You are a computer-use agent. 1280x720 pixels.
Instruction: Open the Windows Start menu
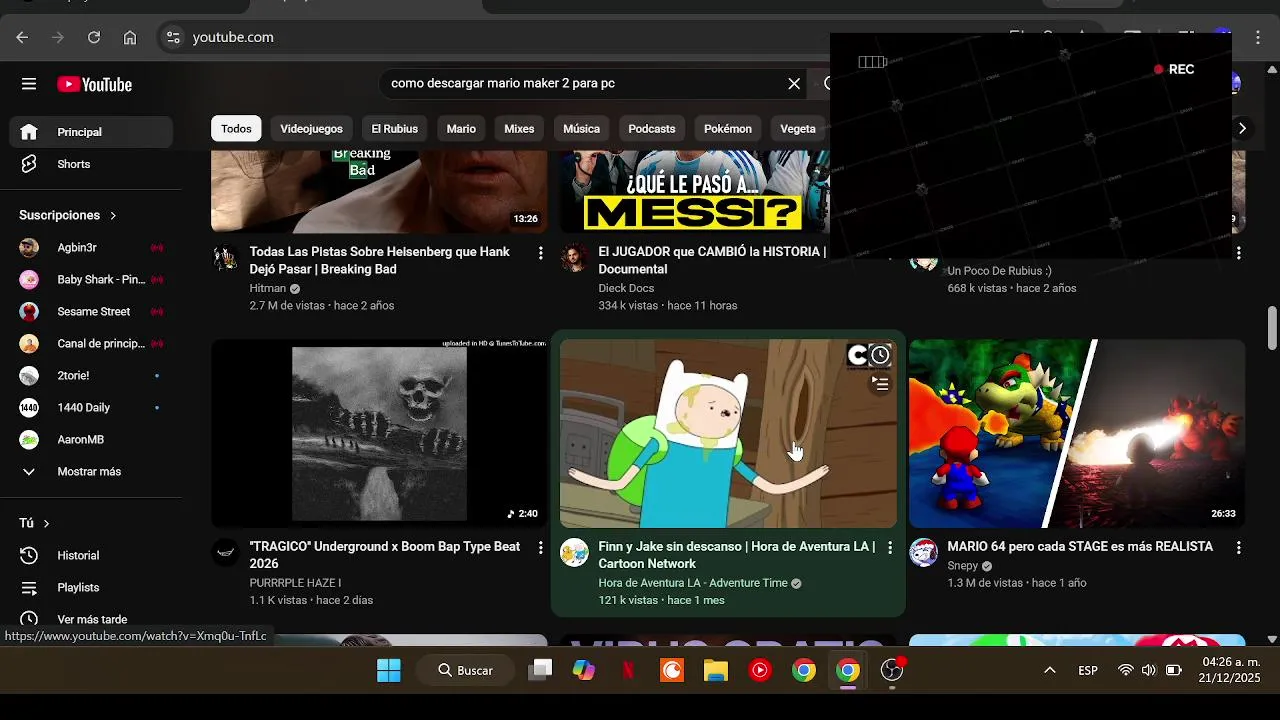pyautogui.click(x=389, y=670)
